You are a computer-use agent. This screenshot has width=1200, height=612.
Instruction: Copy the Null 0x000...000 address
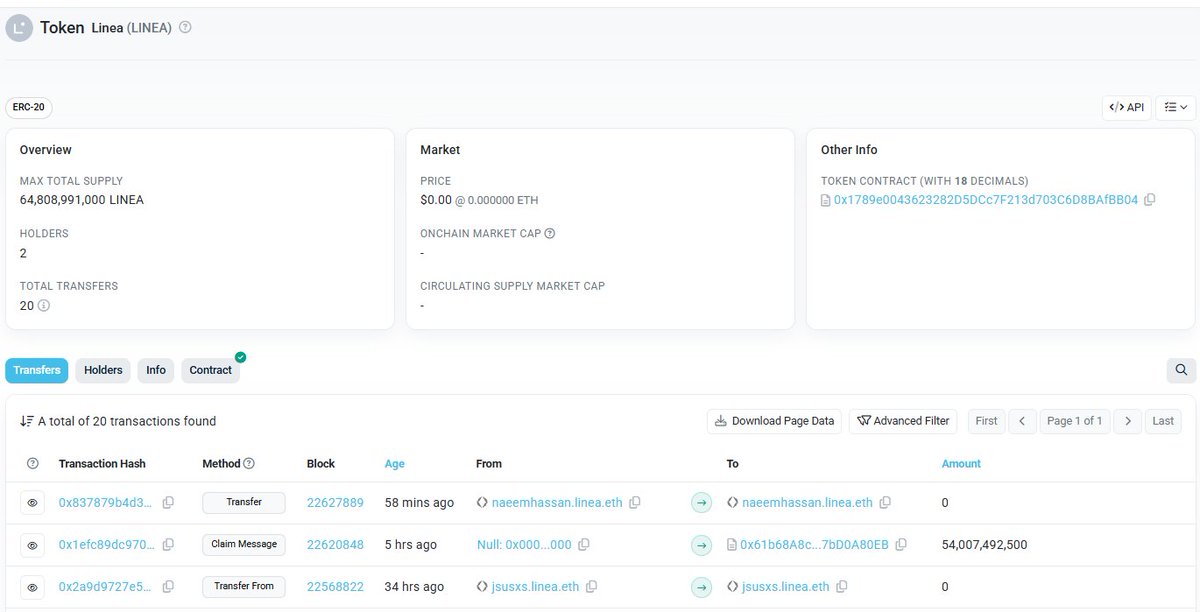584,545
